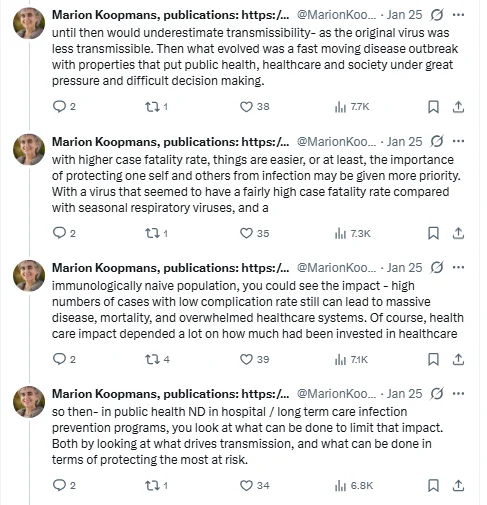Open the Jan 25 timestamp on third tweet

404,267
